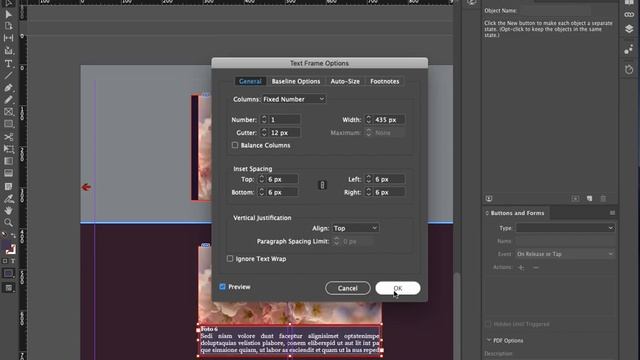This screenshot has width=640, height=360.
Task: Switch to the Auto-Size tab
Action: coord(345,81)
